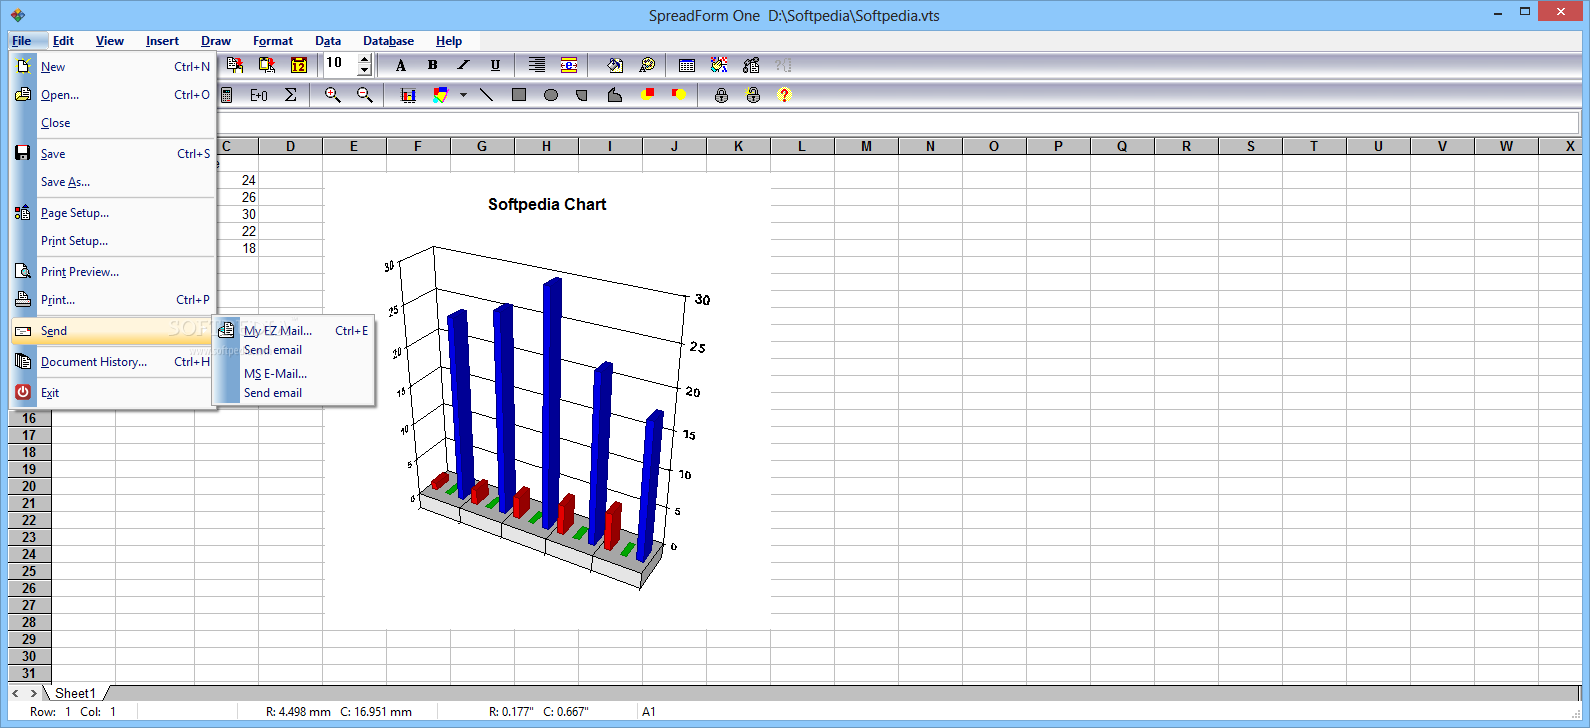
Task: Click the zoom out magnifier
Action: (365, 95)
